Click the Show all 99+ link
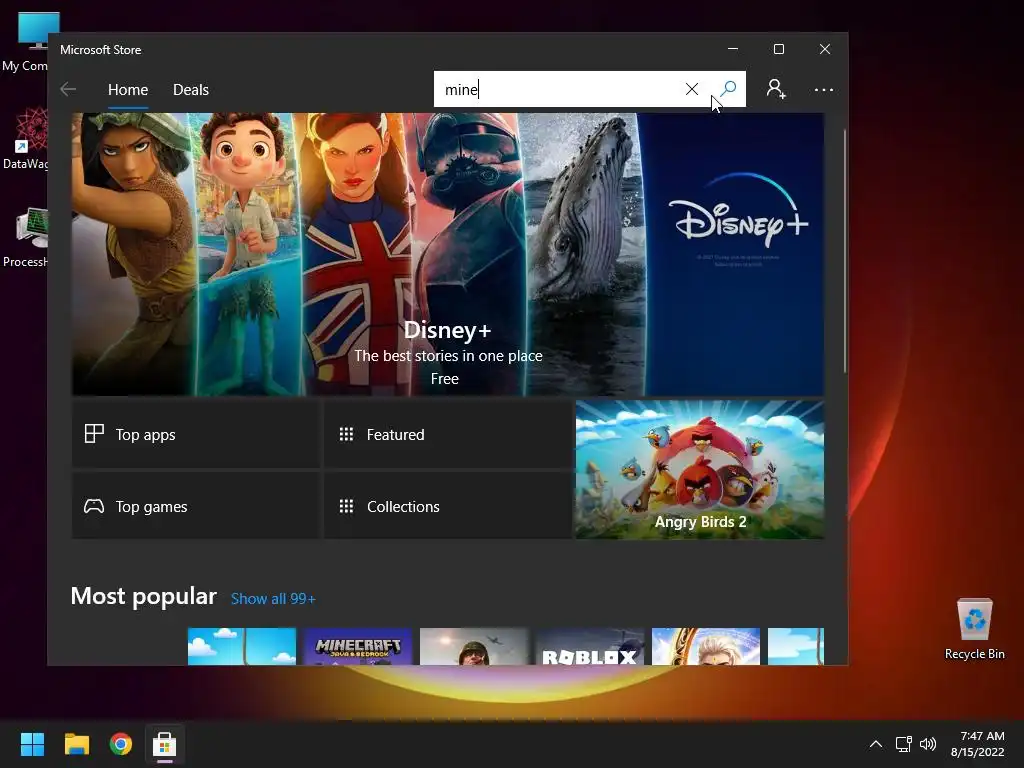1024x768 pixels. (273, 599)
